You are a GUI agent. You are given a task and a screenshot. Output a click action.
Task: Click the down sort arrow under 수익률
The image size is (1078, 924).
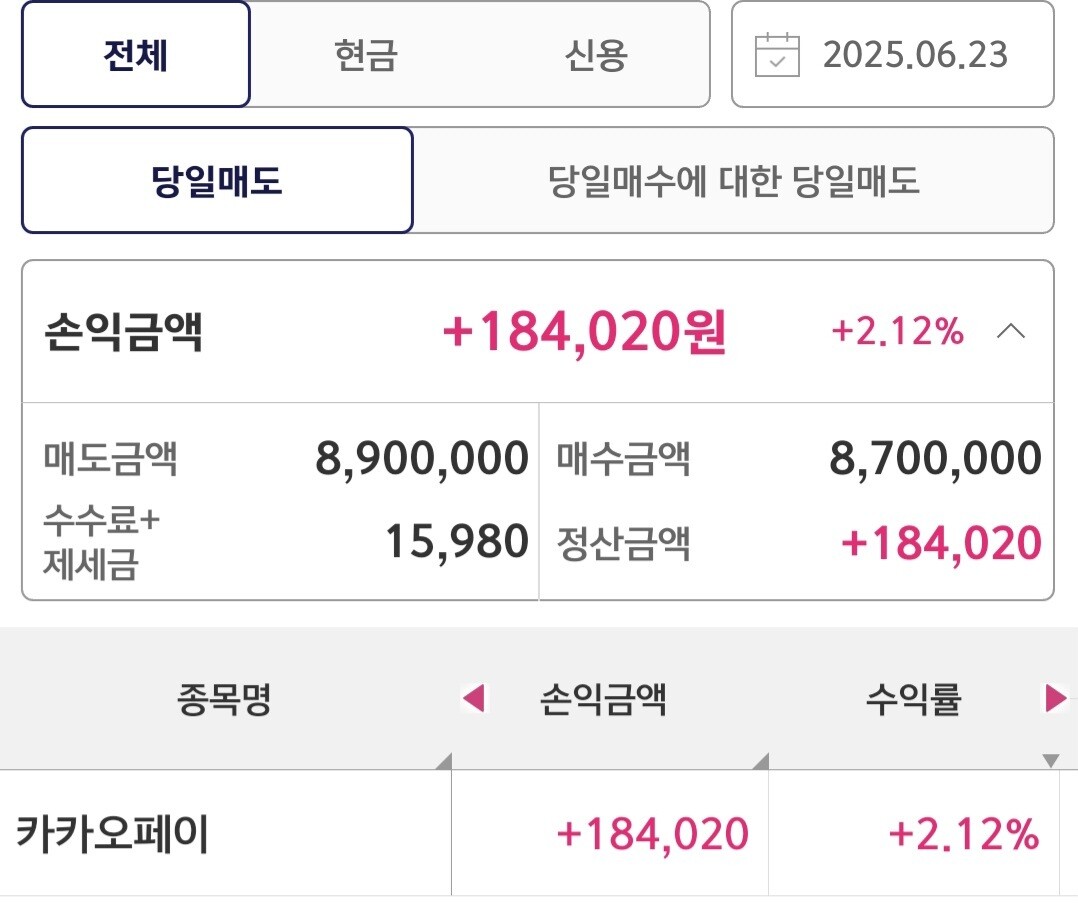pyautogui.click(x=1050, y=761)
